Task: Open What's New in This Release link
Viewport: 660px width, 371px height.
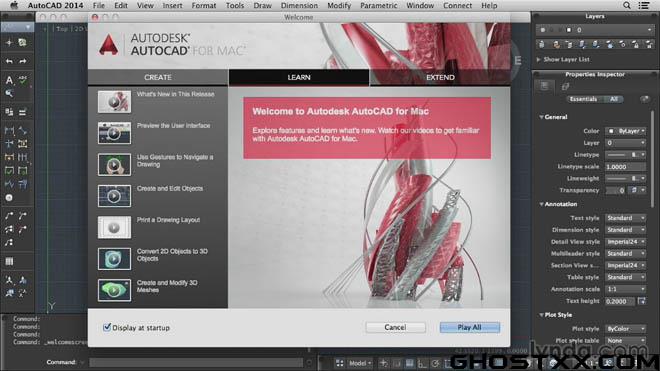Action: tap(176, 94)
